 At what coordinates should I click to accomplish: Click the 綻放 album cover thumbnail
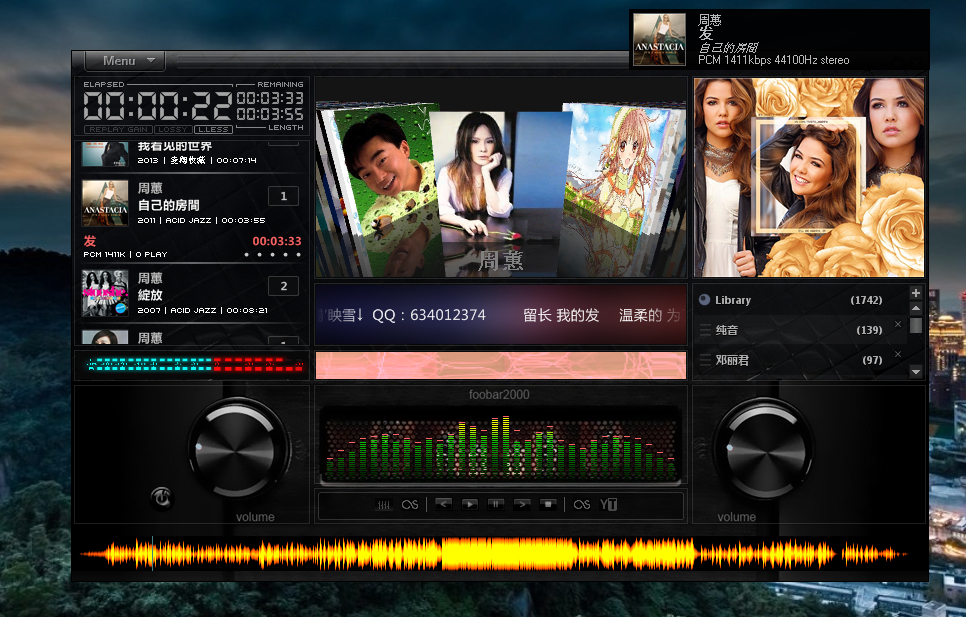105,293
